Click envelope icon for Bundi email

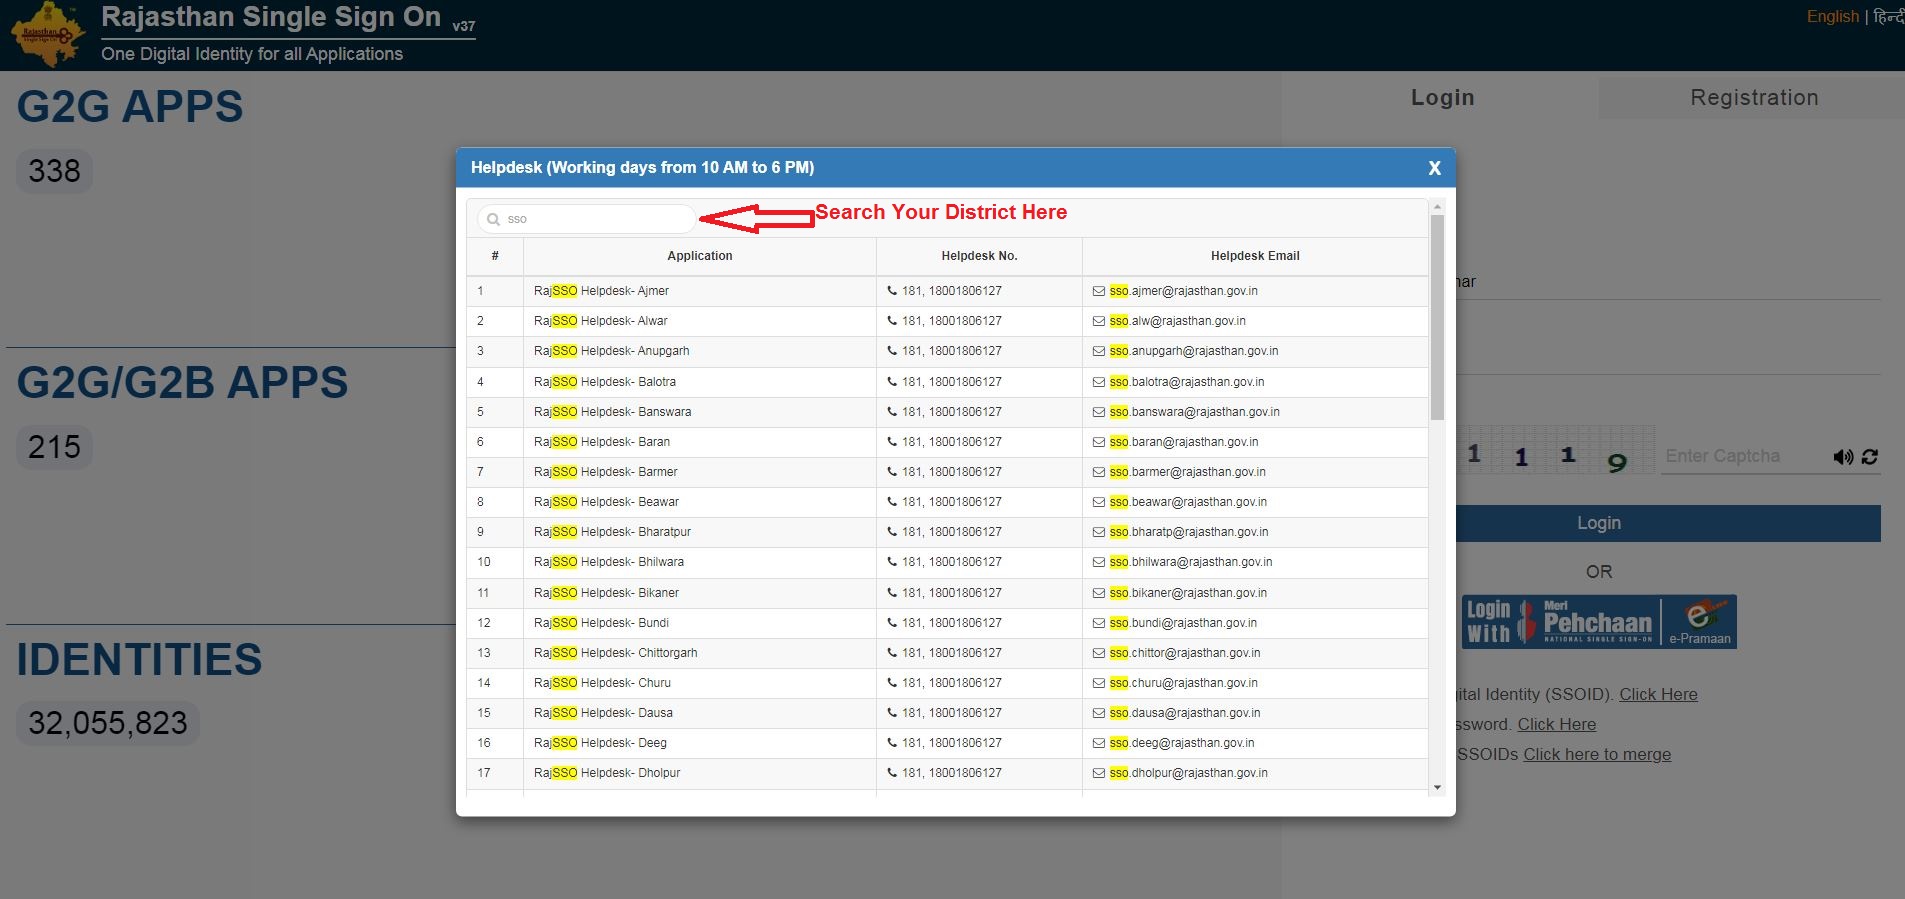click(x=1099, y=623)
